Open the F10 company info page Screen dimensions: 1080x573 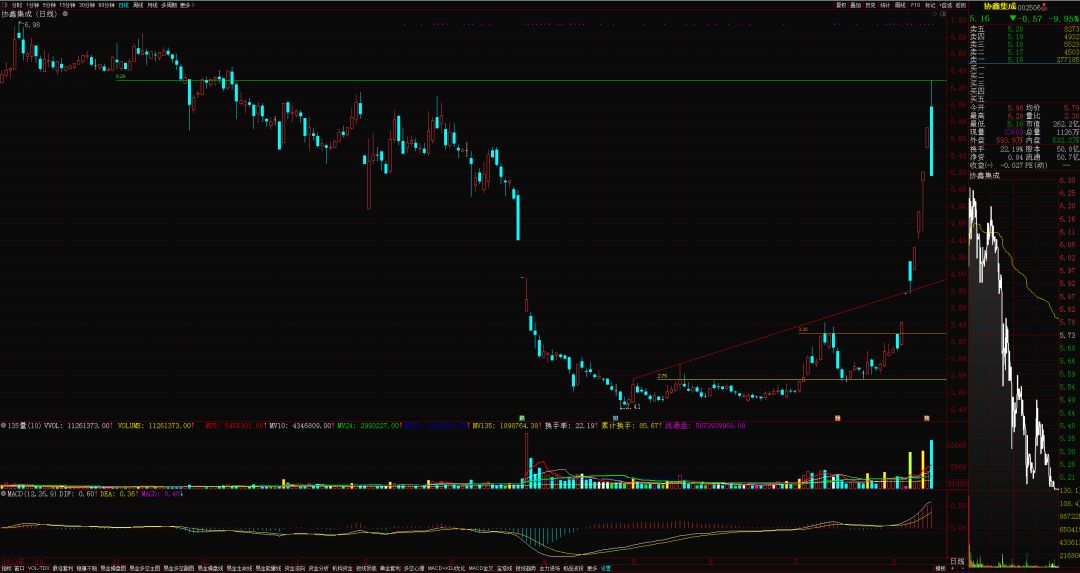(915, 5)
